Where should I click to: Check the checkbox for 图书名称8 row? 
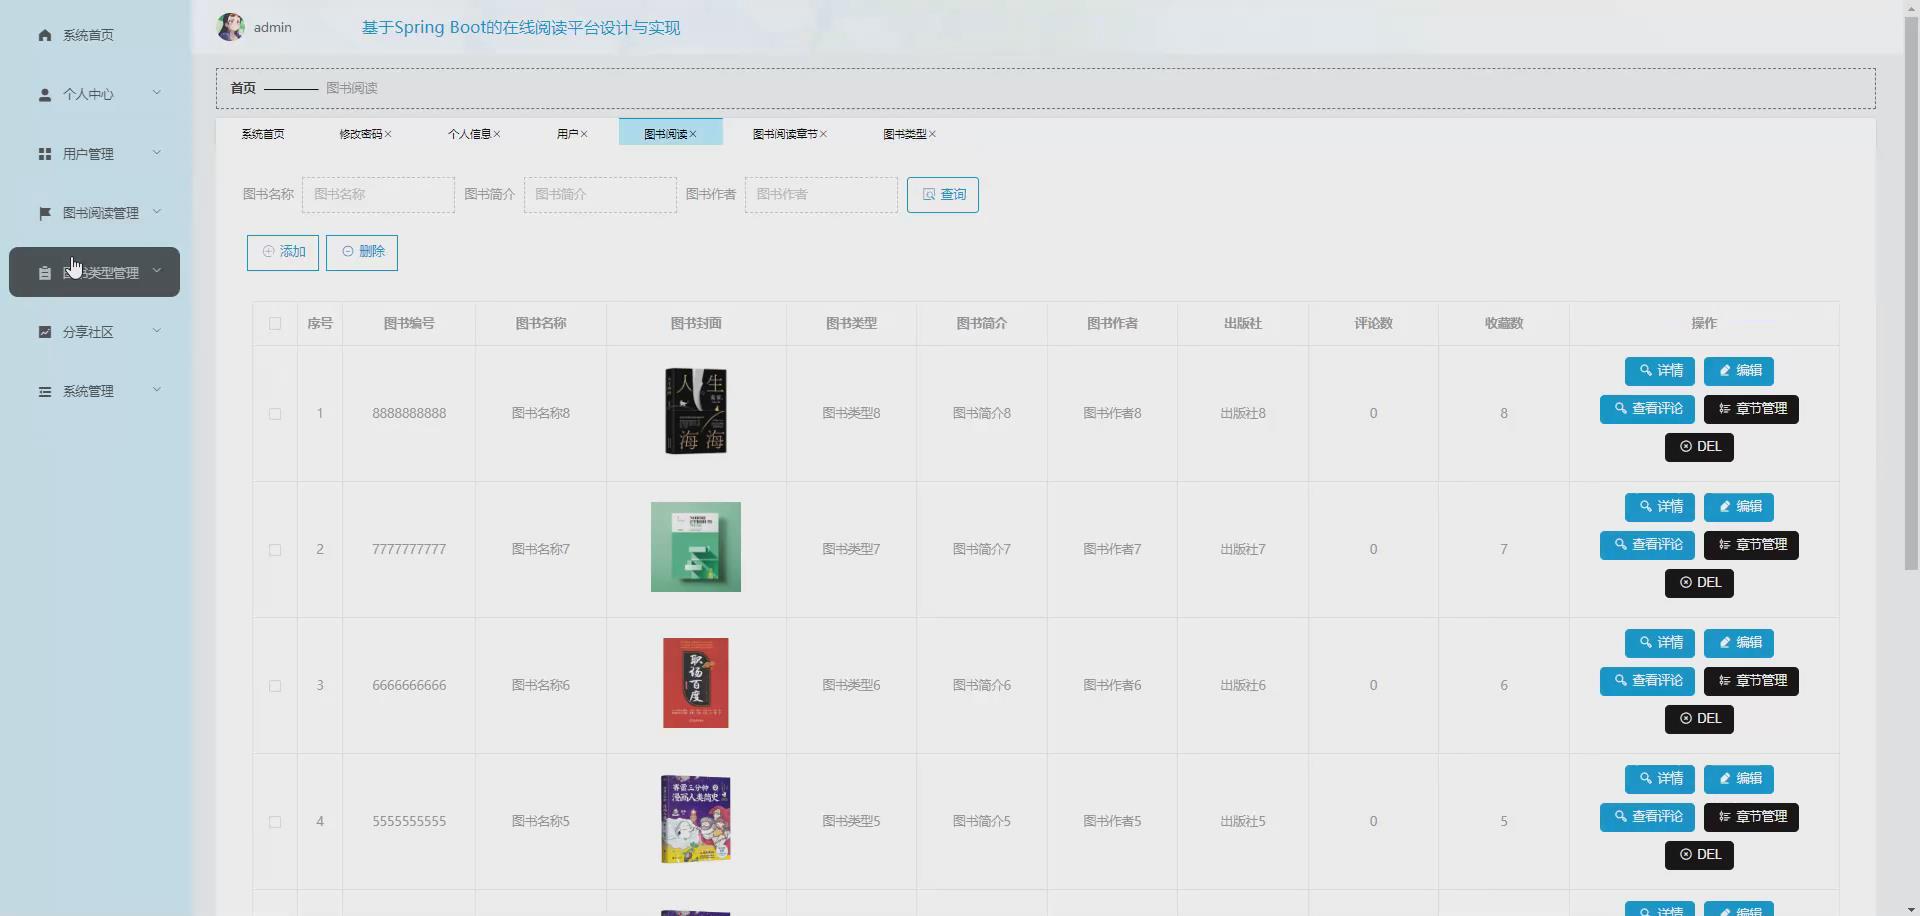(275, 413)
